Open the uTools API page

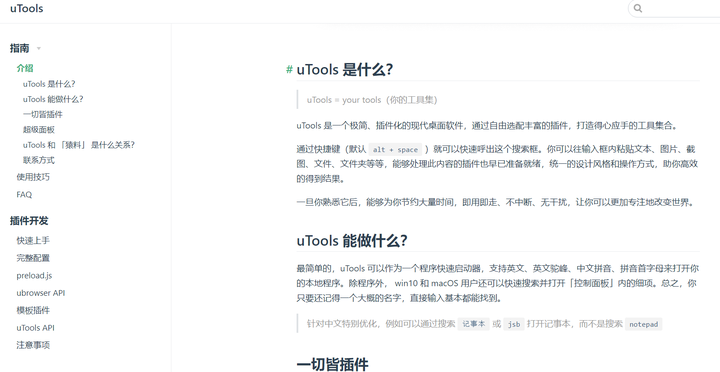click(35, 327)
